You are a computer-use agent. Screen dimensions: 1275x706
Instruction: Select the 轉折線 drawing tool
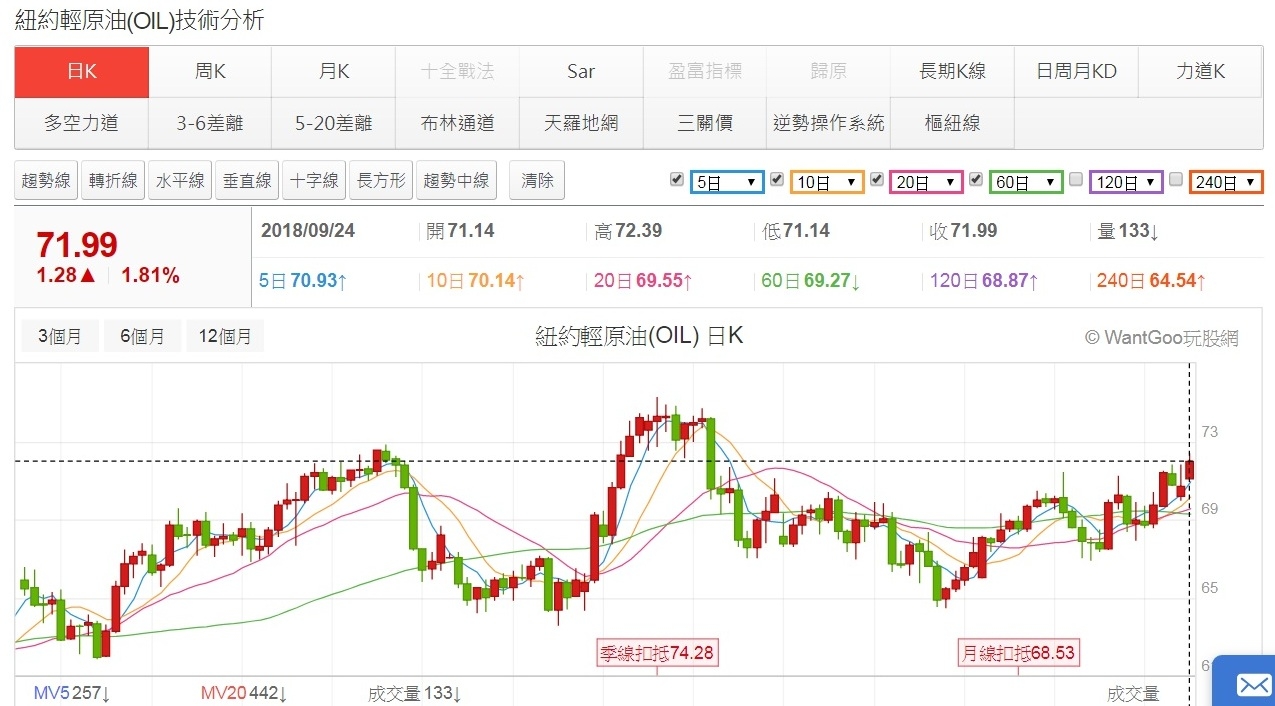(113, 181)
